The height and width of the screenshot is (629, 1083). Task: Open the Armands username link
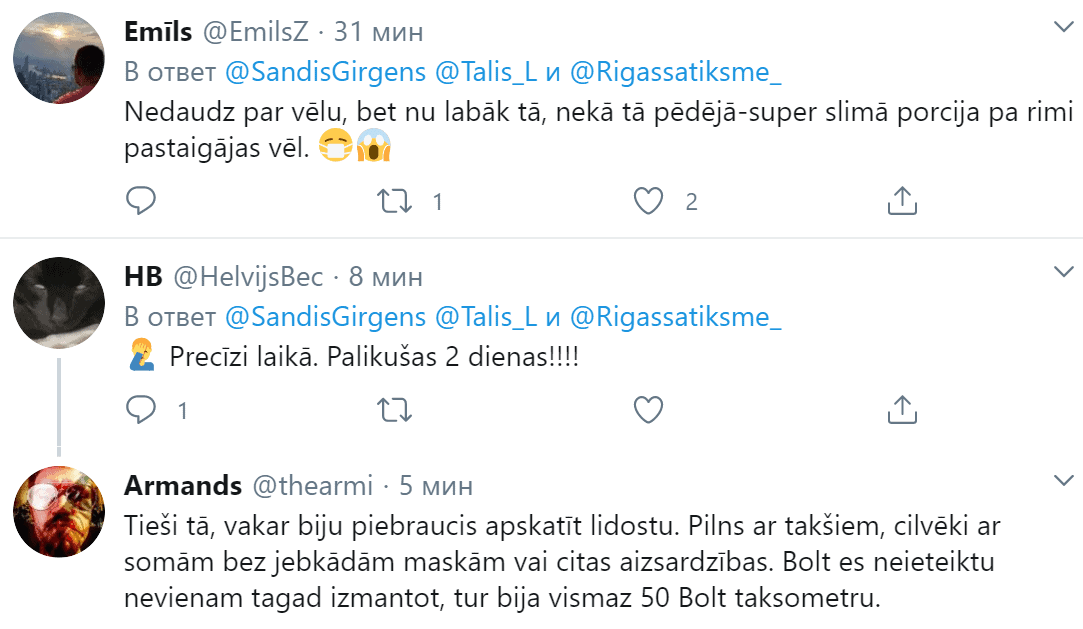point(183,486)
